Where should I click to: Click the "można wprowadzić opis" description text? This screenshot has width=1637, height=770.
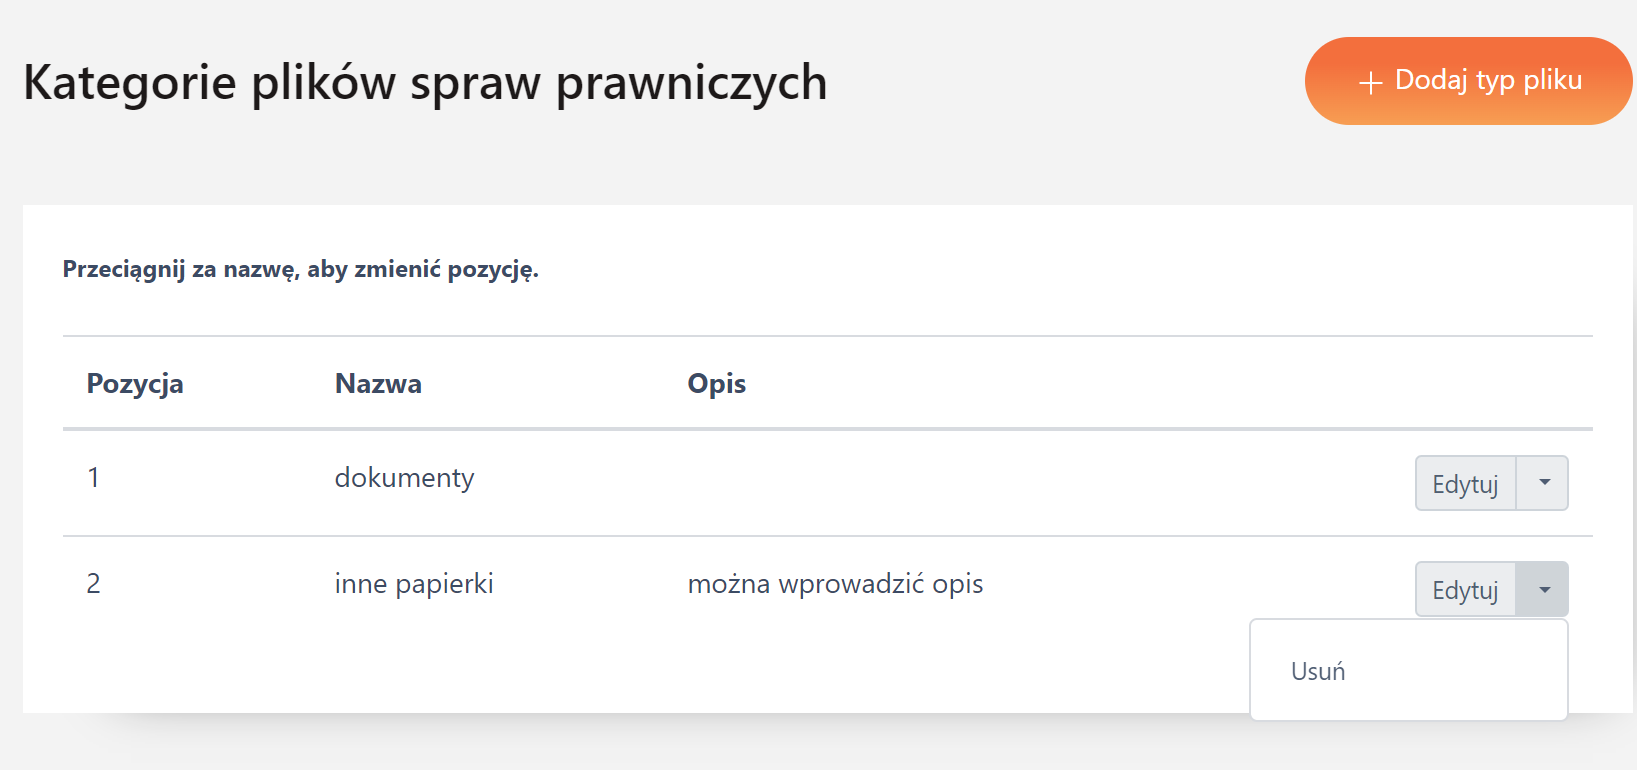pyautogui.click(x=835, y=584)
